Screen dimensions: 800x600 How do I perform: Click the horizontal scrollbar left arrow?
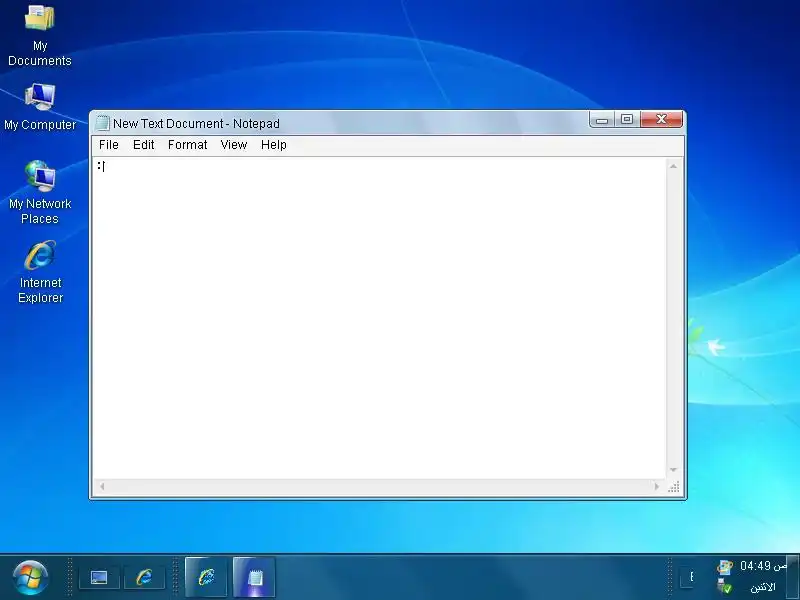tap(102, 487)
